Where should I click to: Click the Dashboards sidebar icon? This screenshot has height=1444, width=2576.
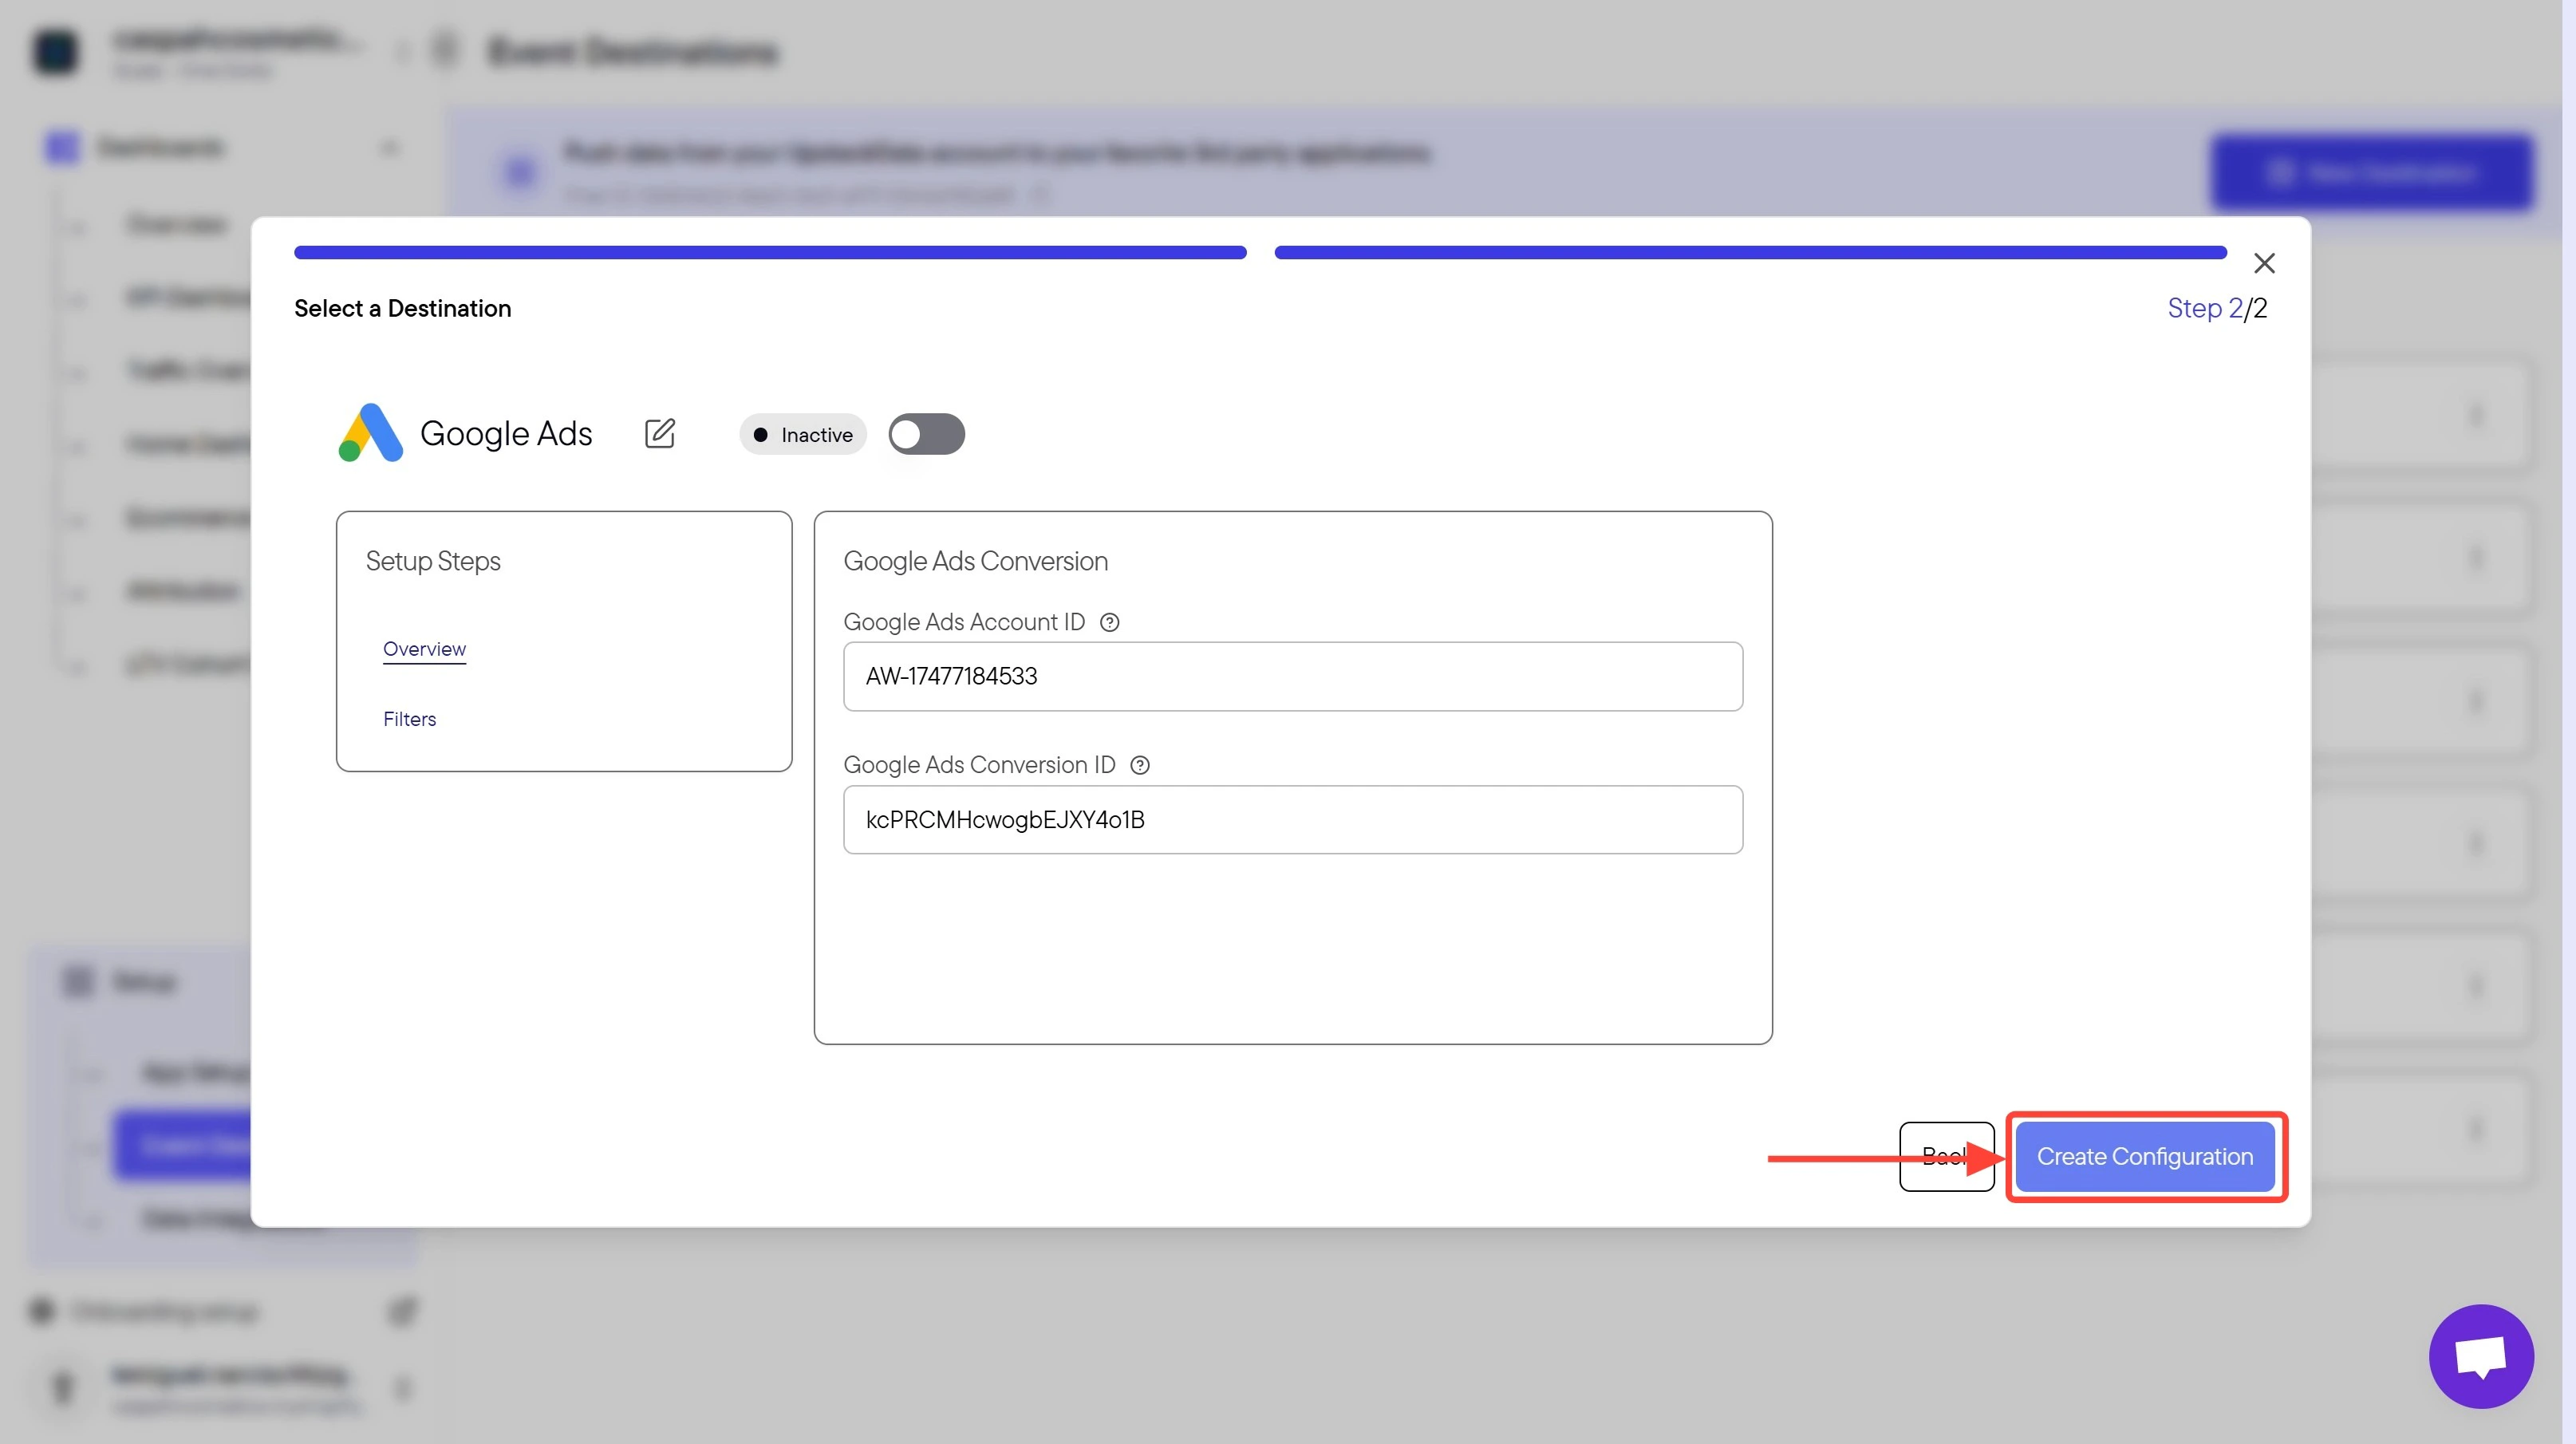[62, 148]
